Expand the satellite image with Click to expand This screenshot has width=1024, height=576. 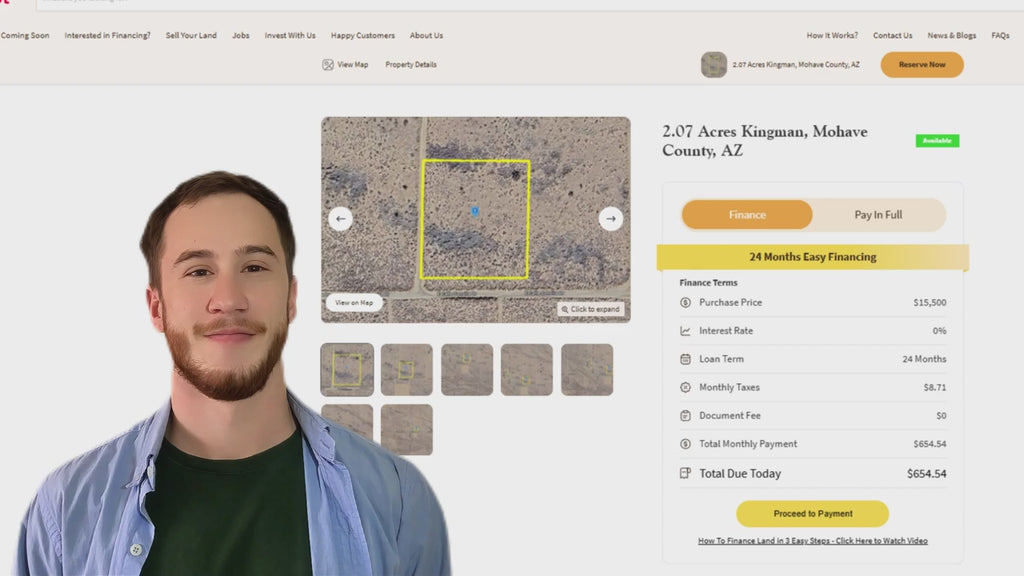(591, 309)
